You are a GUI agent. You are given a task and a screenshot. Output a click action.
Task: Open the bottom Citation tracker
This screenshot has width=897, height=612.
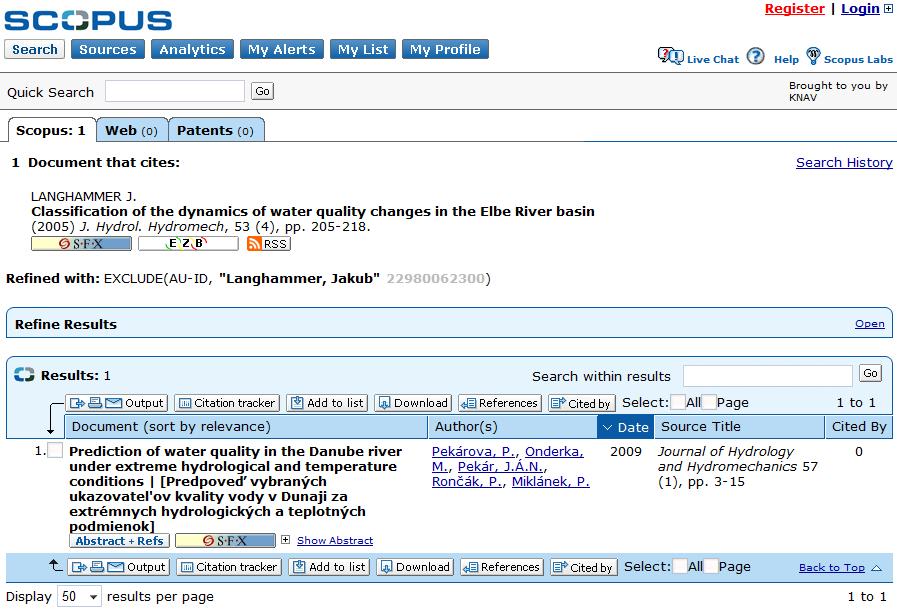pyautogui.click(x=229, y=567)
